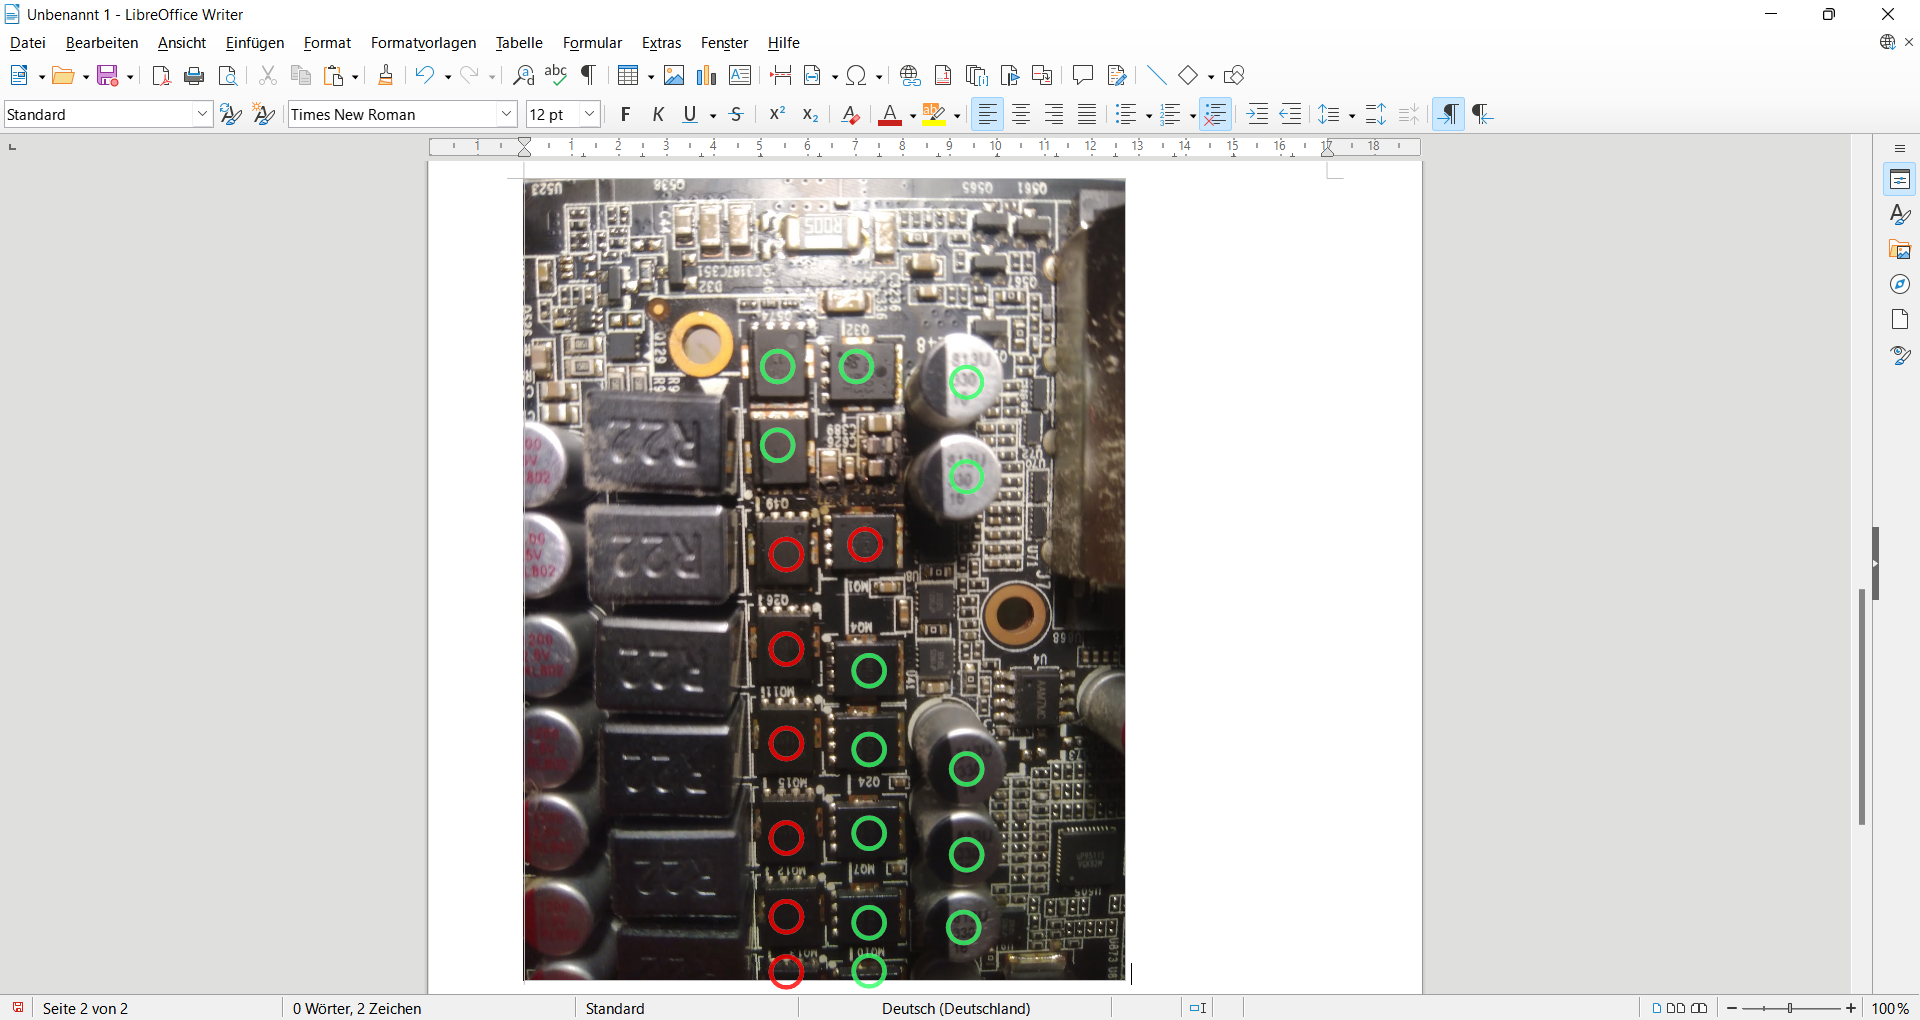This screenshot has width=1920, height=1020.
Task: Insert a special character
Action: point(857,75)
